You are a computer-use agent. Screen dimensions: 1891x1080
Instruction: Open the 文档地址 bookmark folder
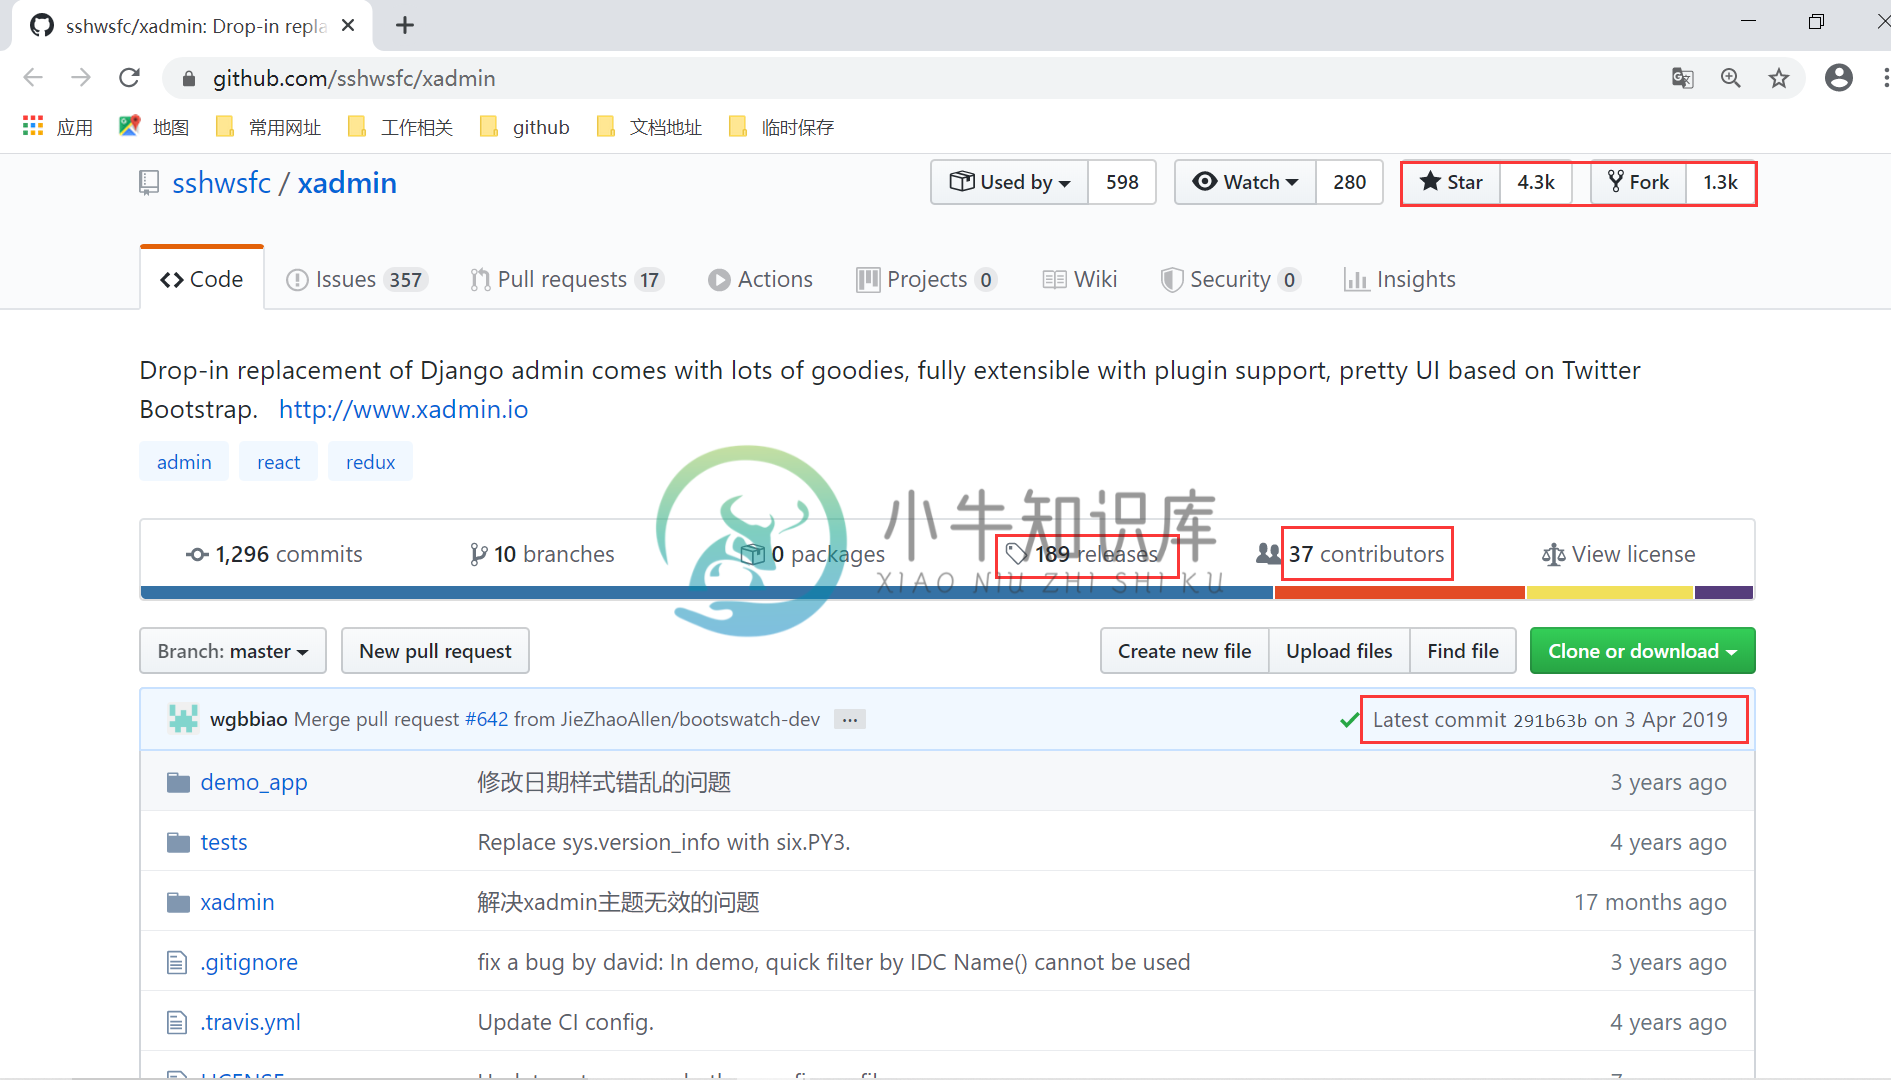pos(650,126)
